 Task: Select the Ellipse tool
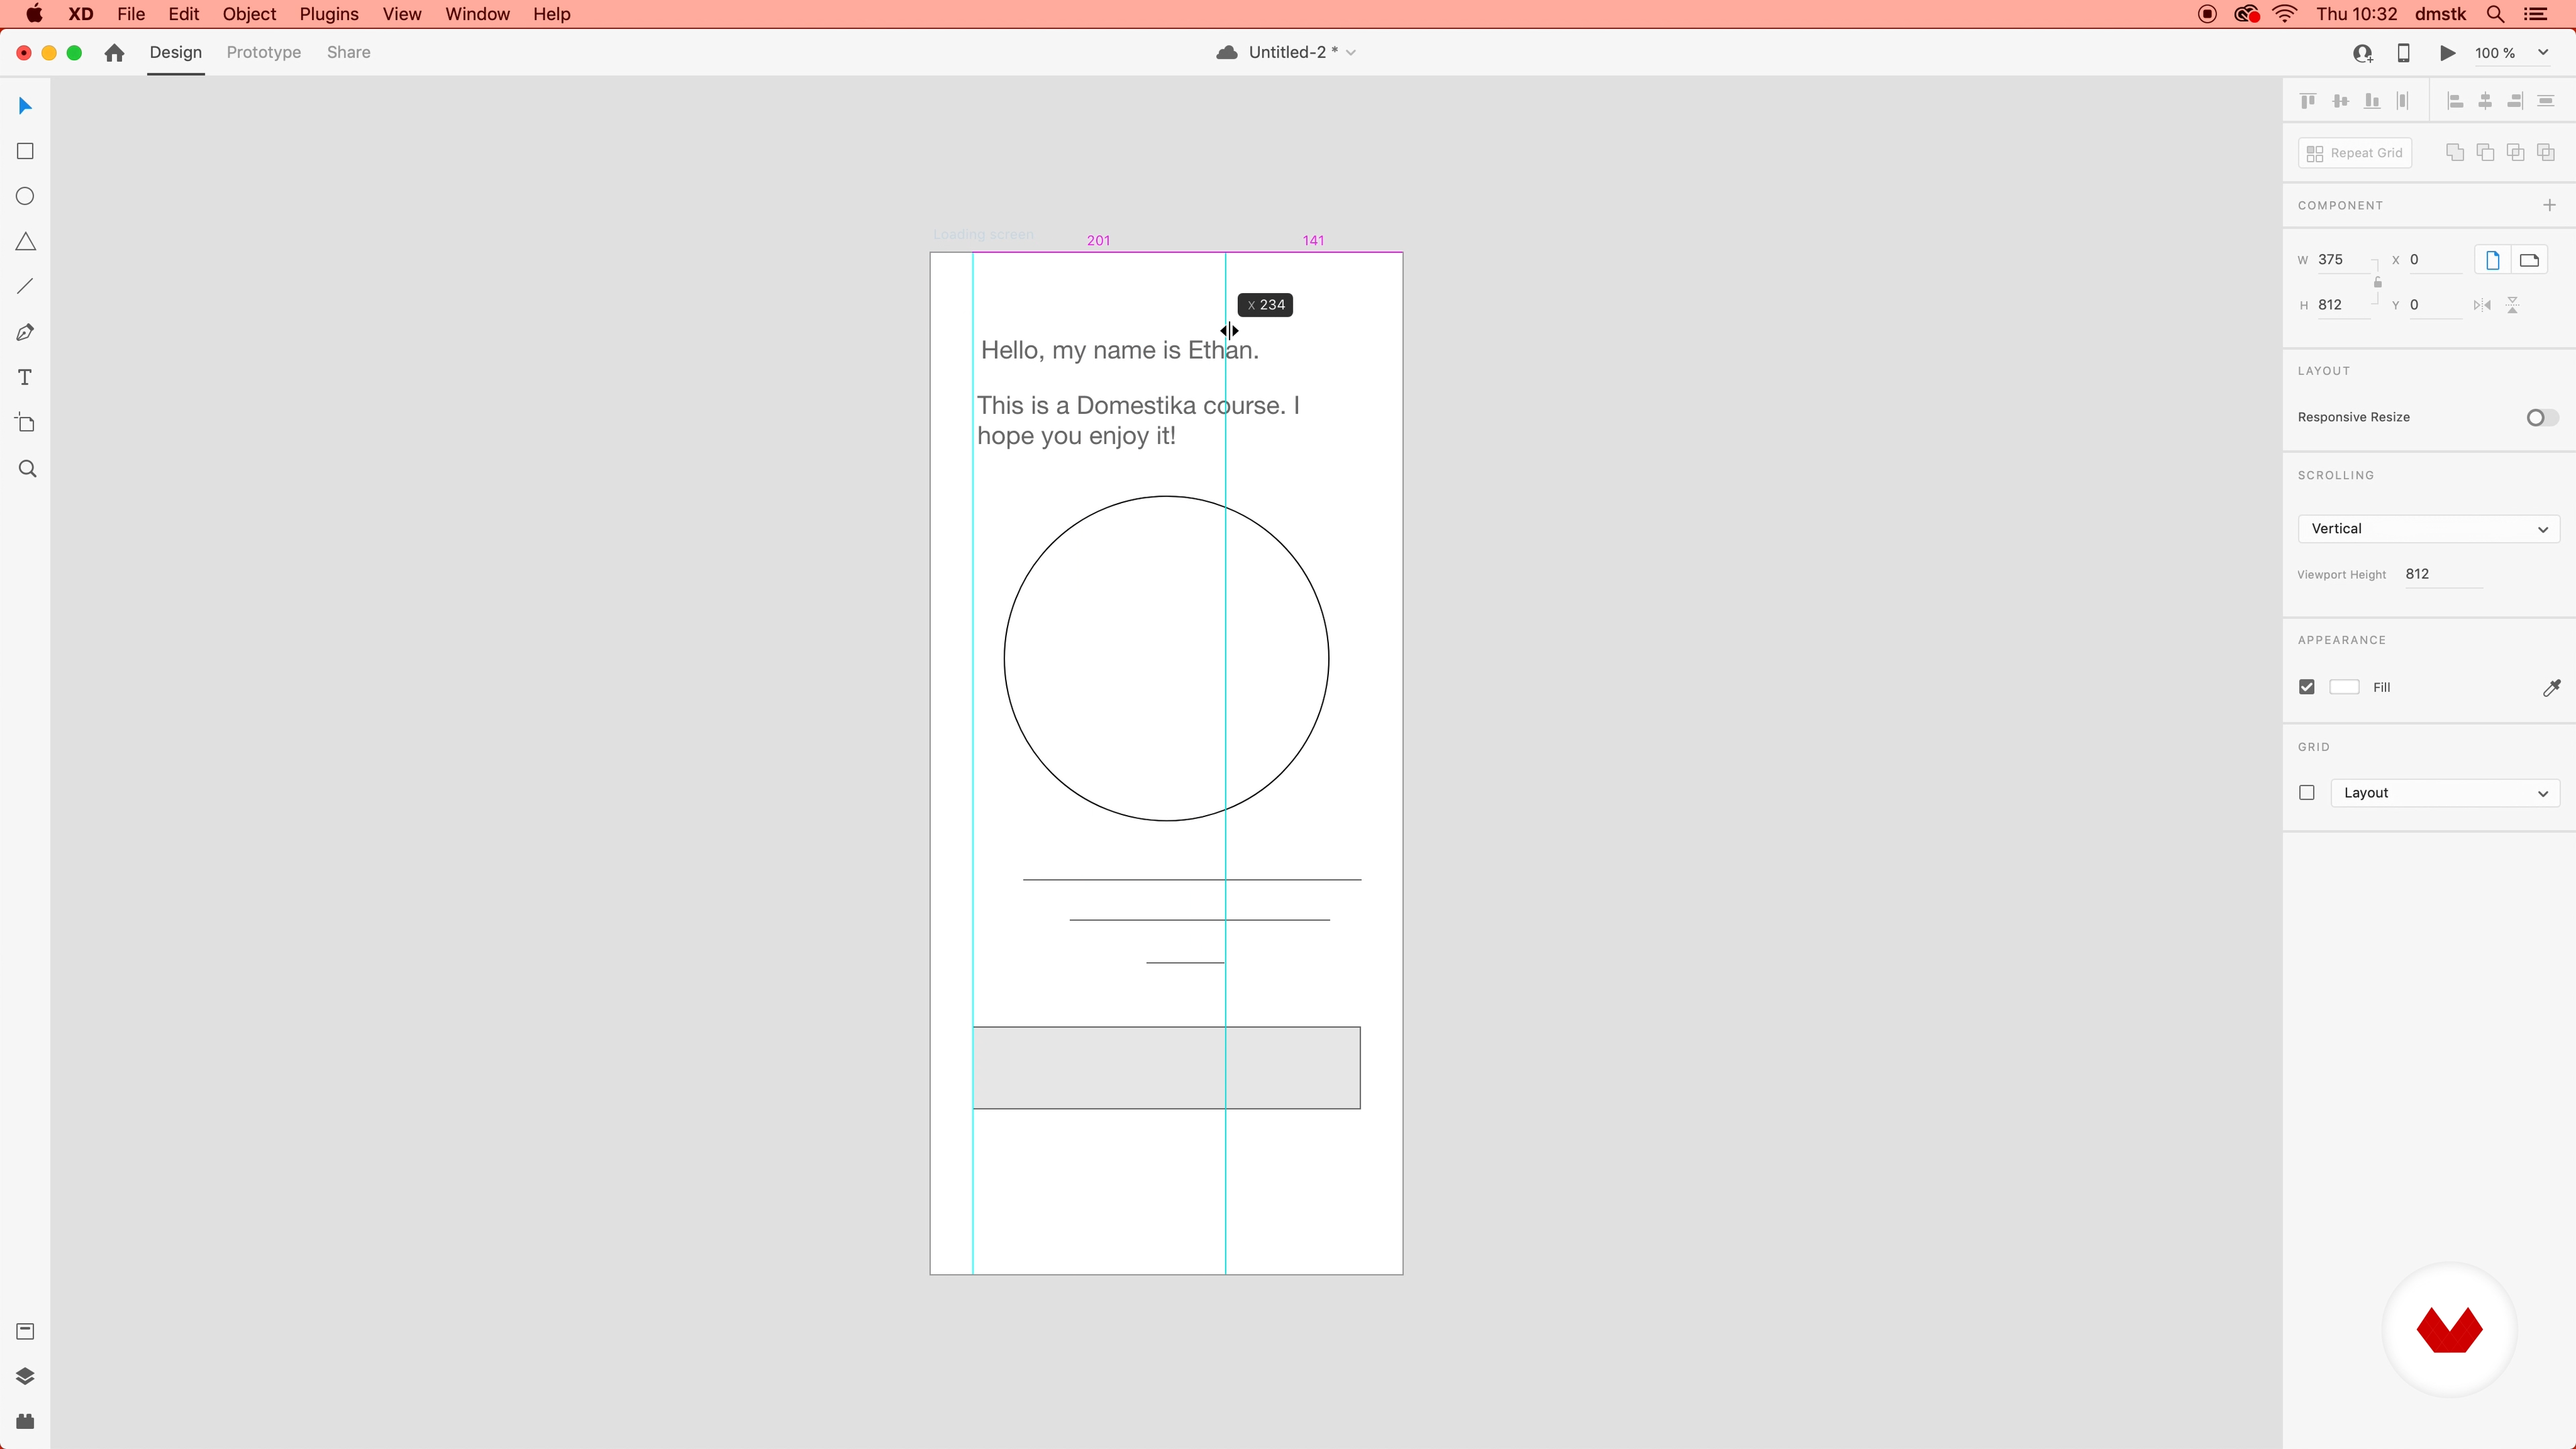pyautogui.click(x=26, y=196)
